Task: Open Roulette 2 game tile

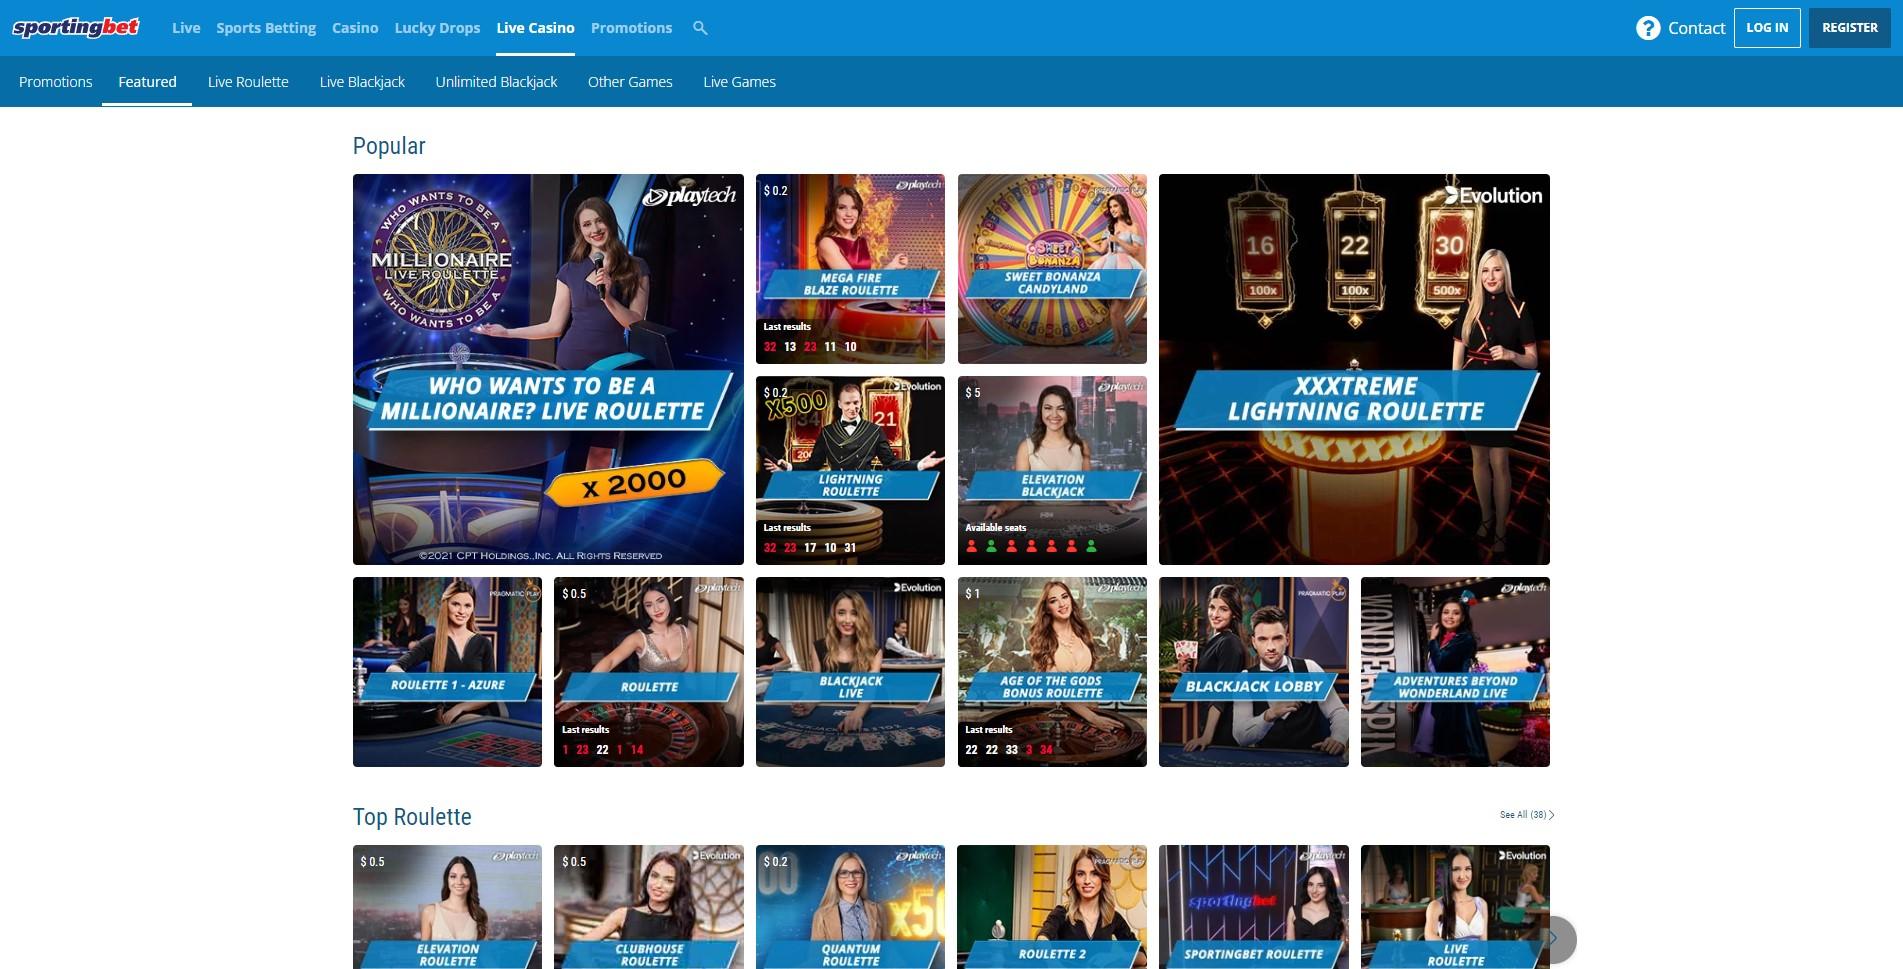Action: click(x=1052, y=907)
